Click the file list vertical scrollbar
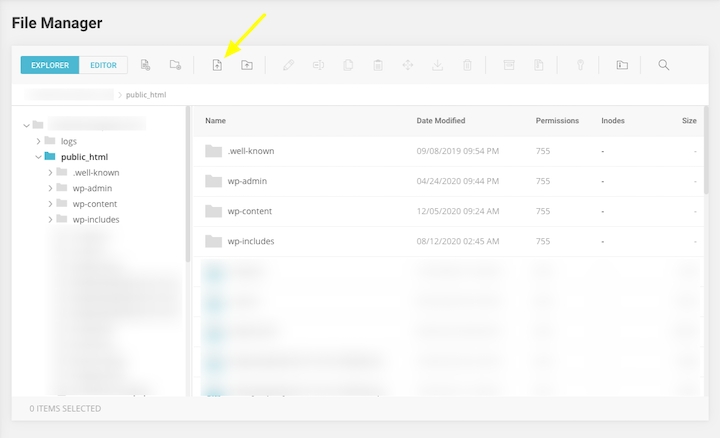The image size is (720, 438). pyautogui.click(x=706, y=150)
